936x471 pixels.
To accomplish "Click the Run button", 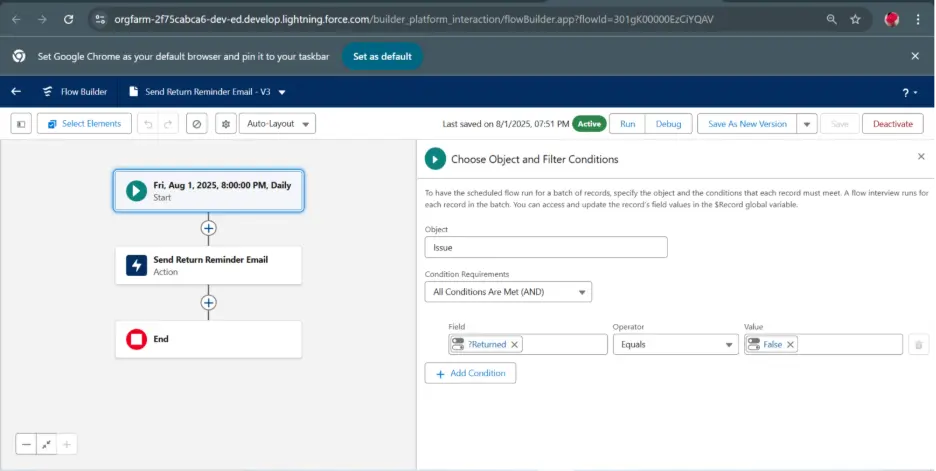I will (x=627, y=124).
